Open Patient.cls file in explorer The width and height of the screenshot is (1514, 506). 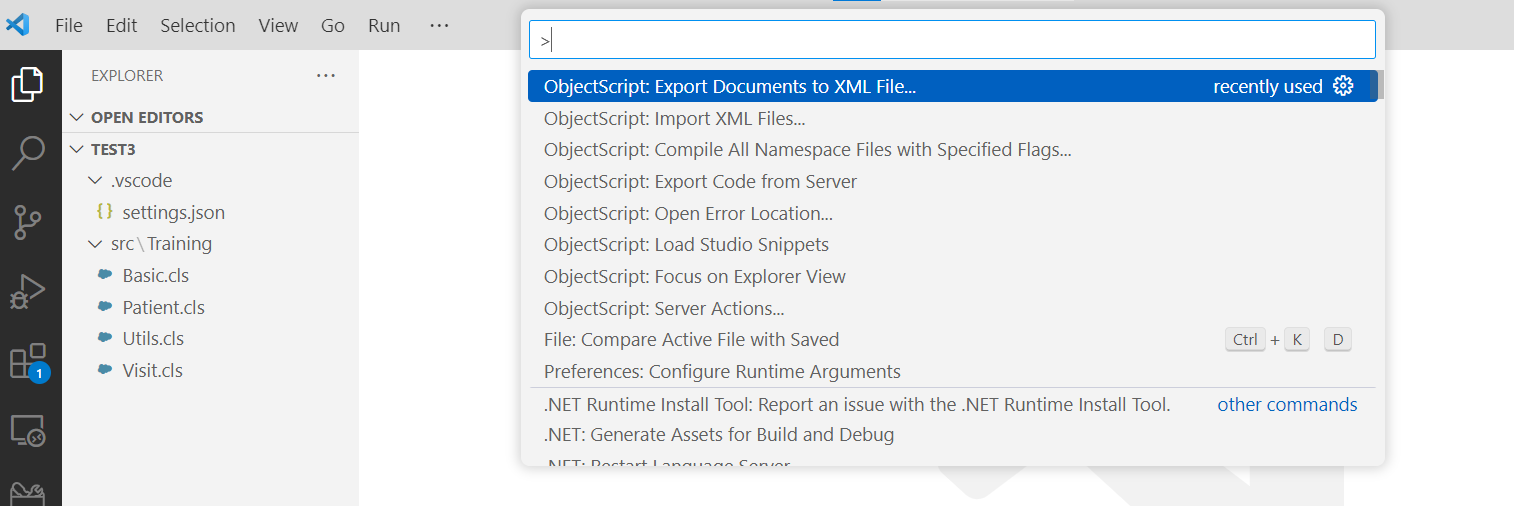point(163,307)
